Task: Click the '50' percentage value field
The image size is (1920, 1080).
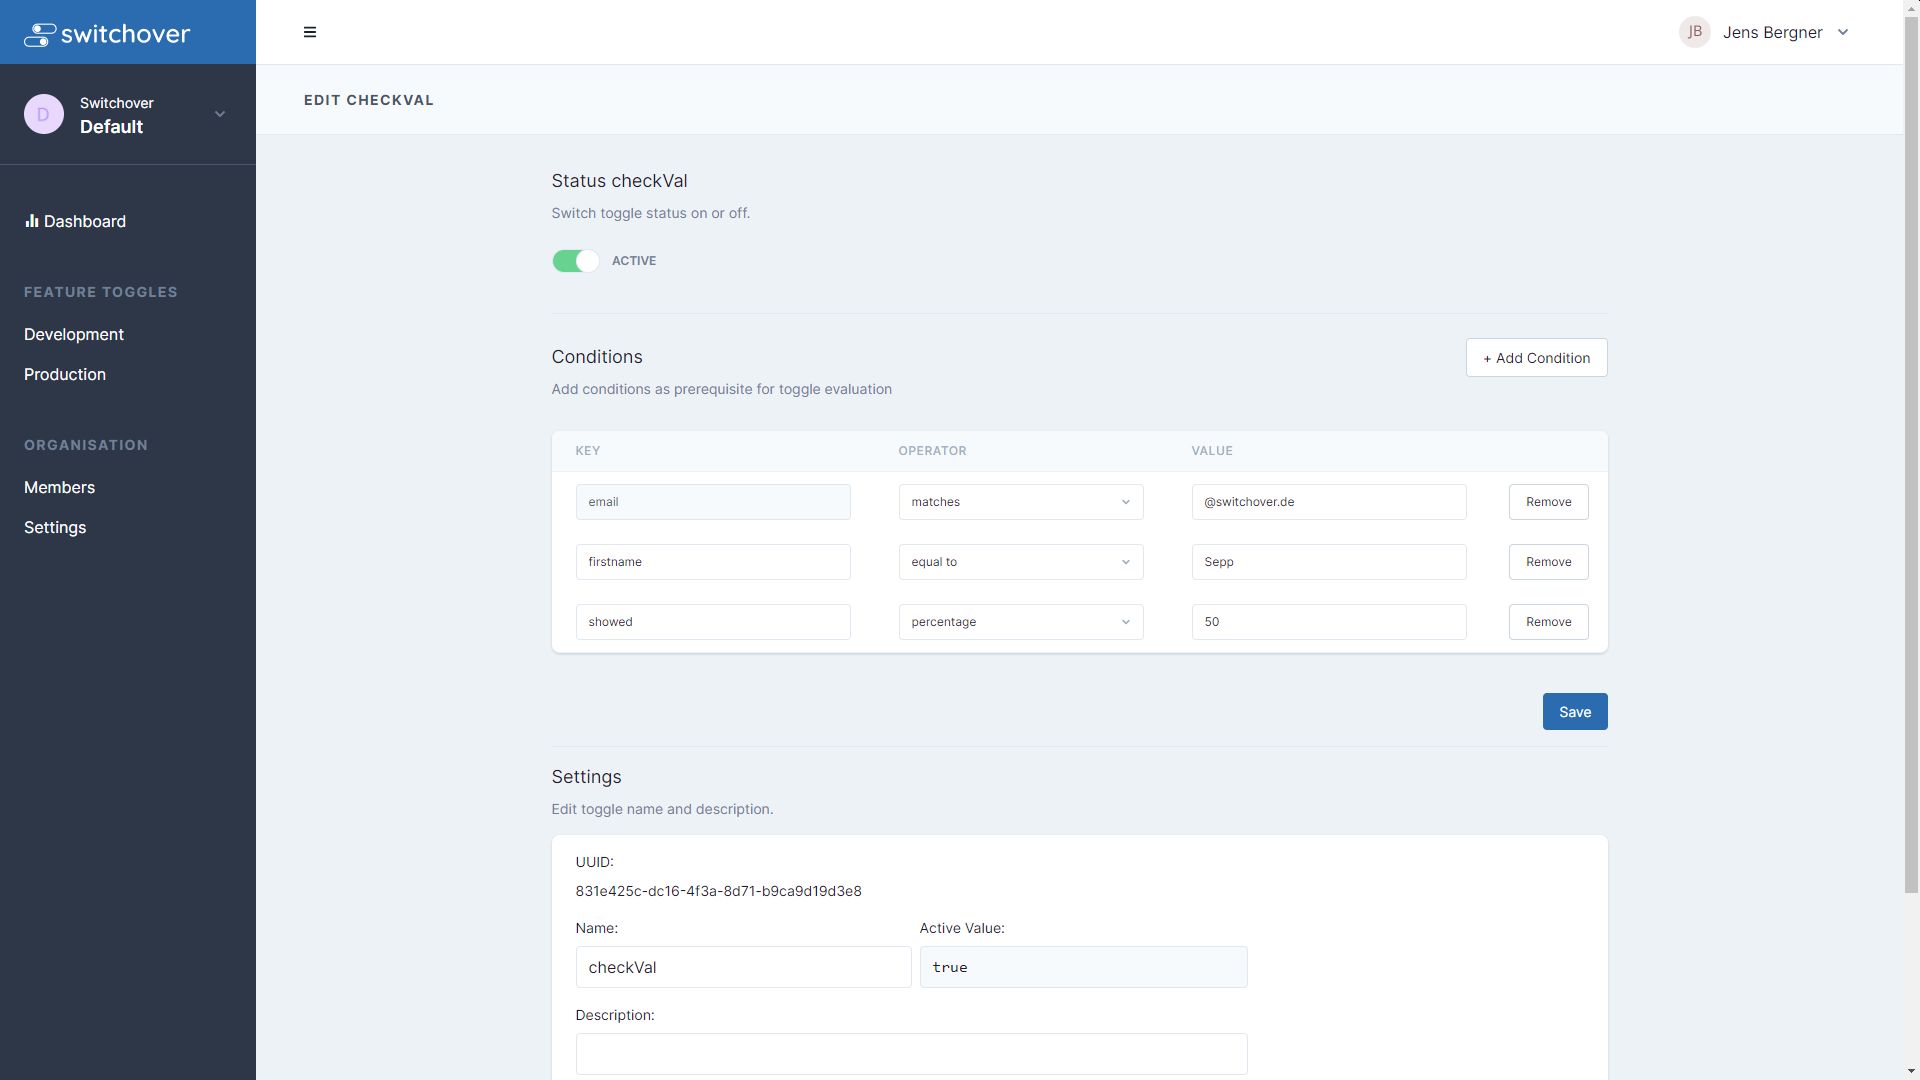Action: point(1329,622)
